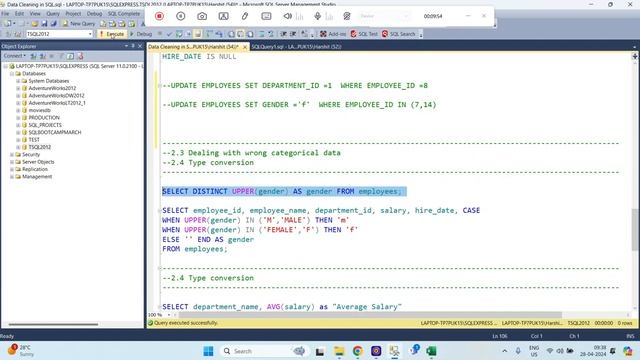Screen dimensions: 640x360
Task: Mute the system speaker audio in recorder
Action: click(x=287, y=16)
